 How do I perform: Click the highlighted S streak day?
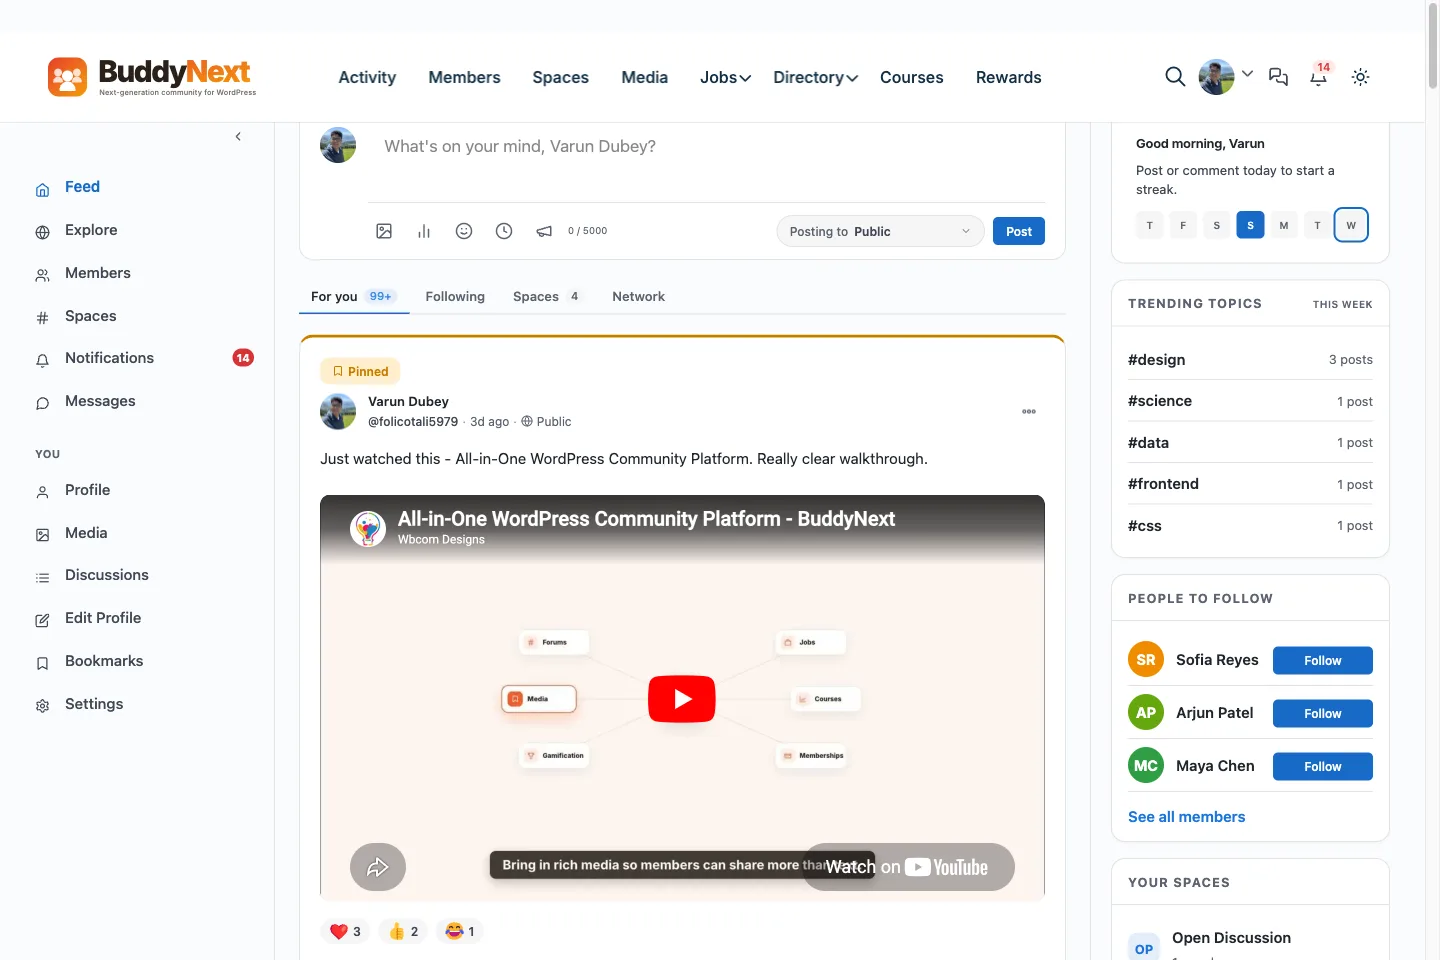(x=1250, y=225)
